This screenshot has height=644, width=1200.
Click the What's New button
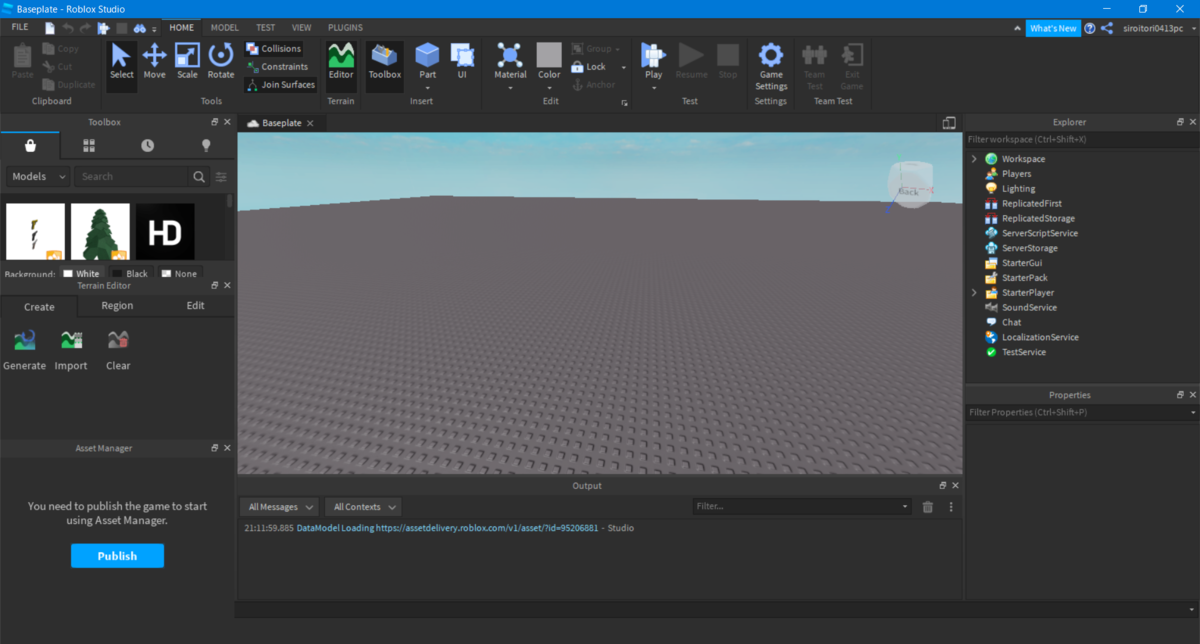point(1053,28)
